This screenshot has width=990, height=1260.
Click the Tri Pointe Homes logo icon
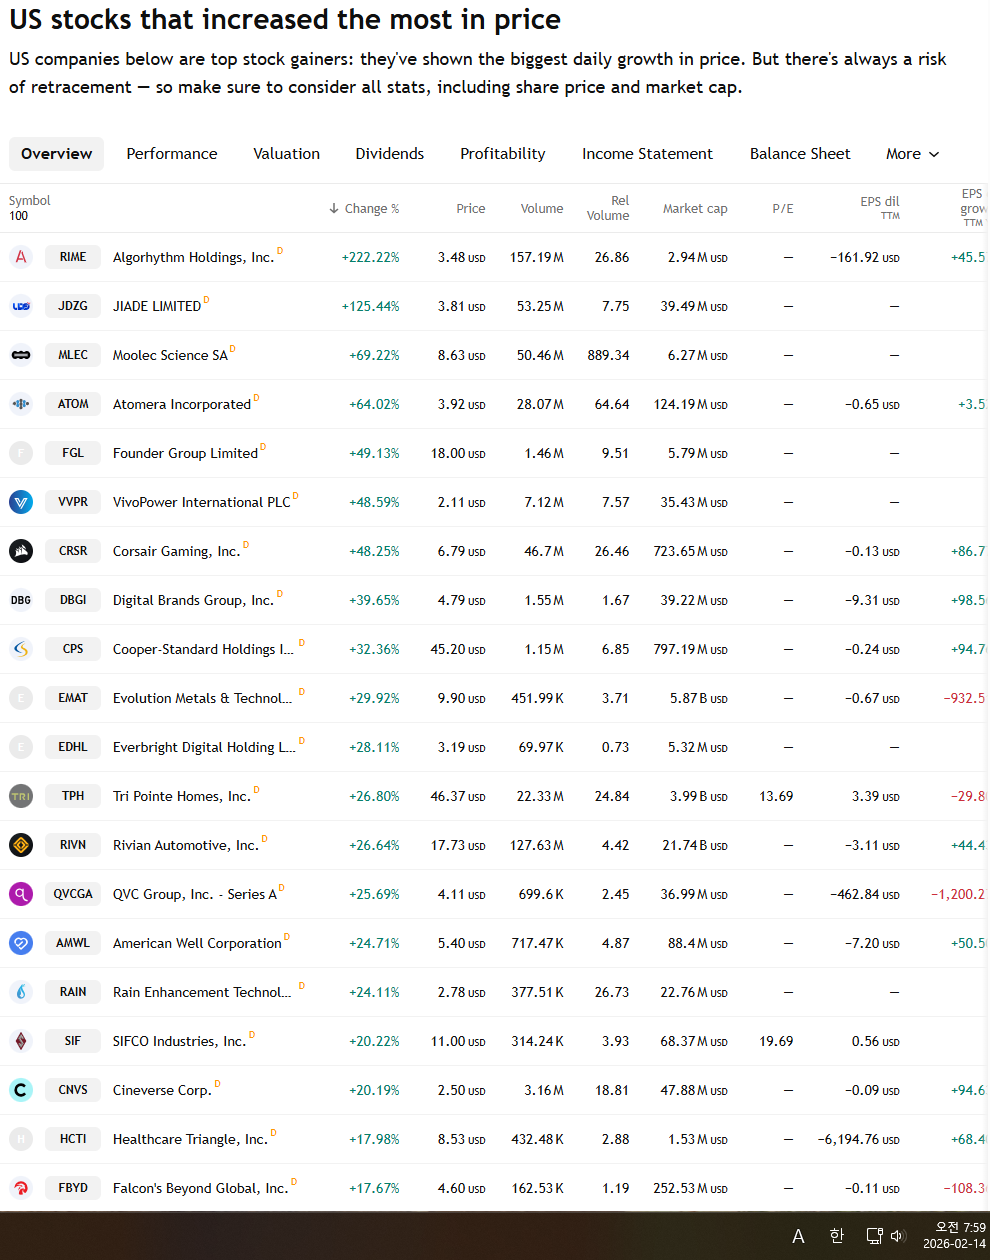click(21, 796)
